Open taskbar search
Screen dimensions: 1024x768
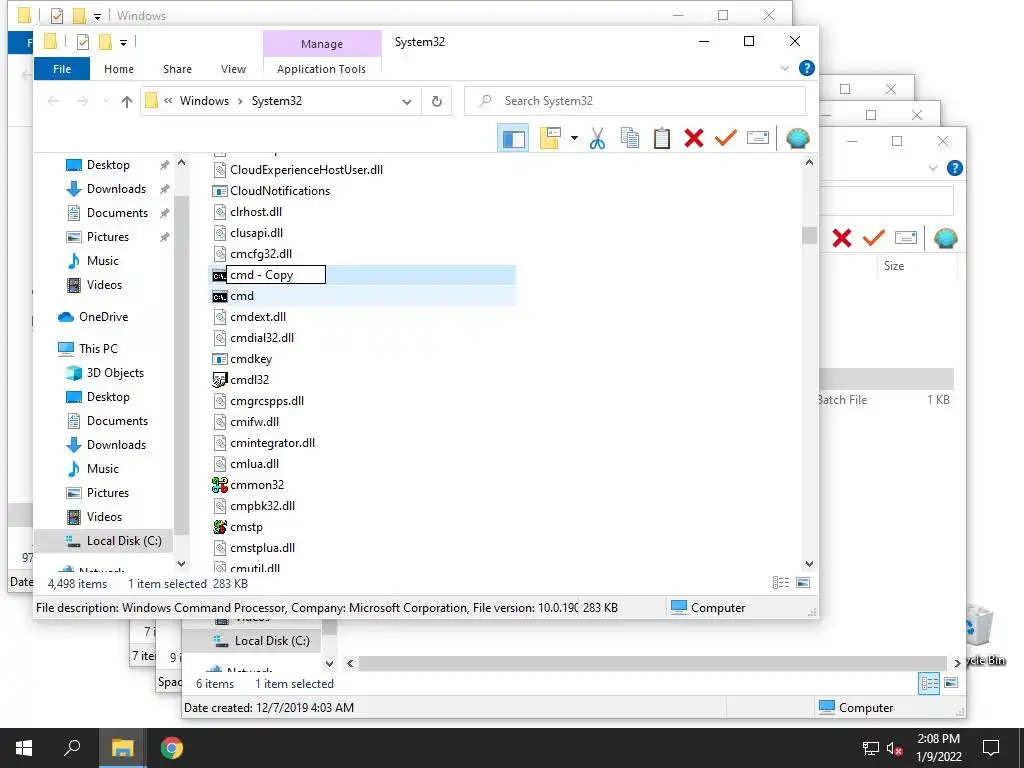pos(72,748)
